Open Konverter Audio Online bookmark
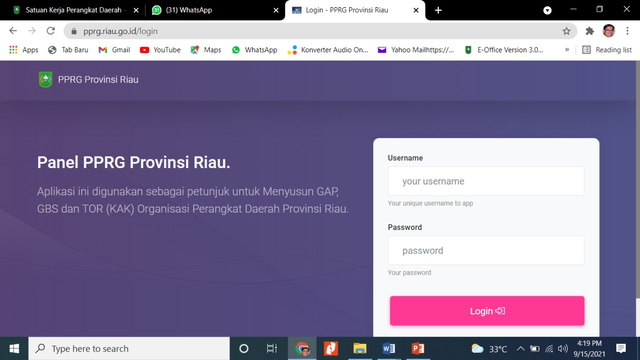The width and height of the screenshot is (640, 360). 328,50
